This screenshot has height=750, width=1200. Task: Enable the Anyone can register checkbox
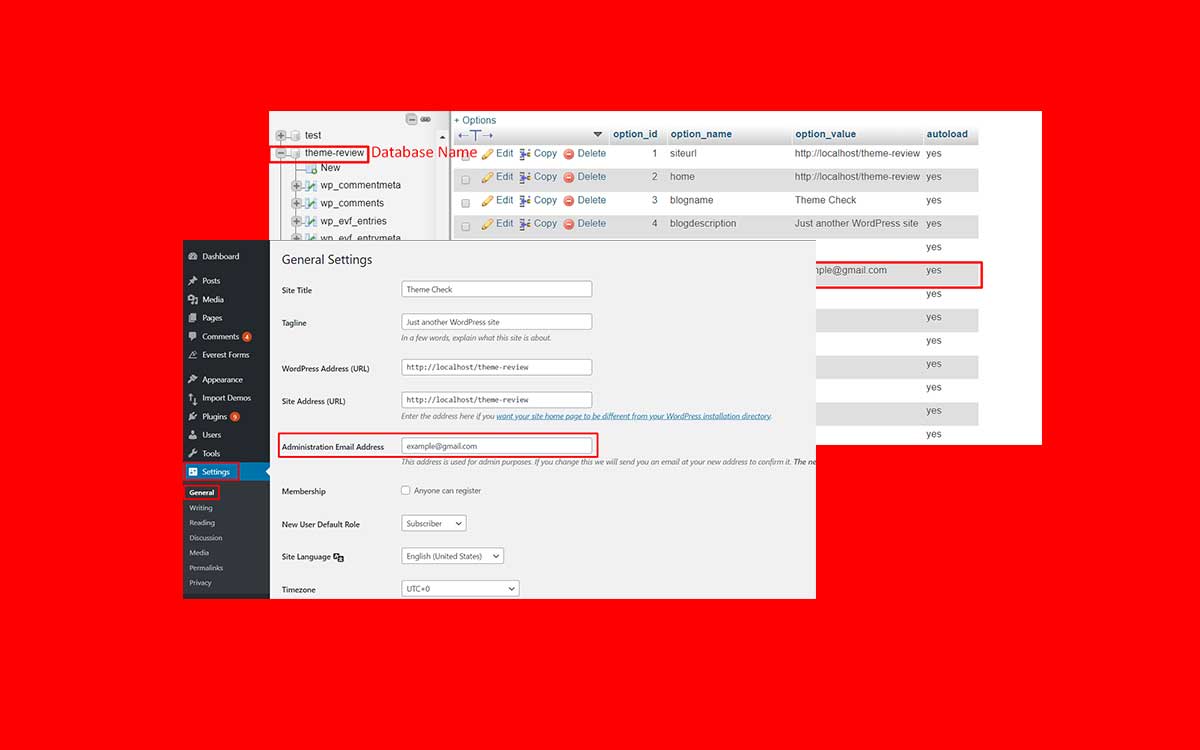tap(406, 491)
